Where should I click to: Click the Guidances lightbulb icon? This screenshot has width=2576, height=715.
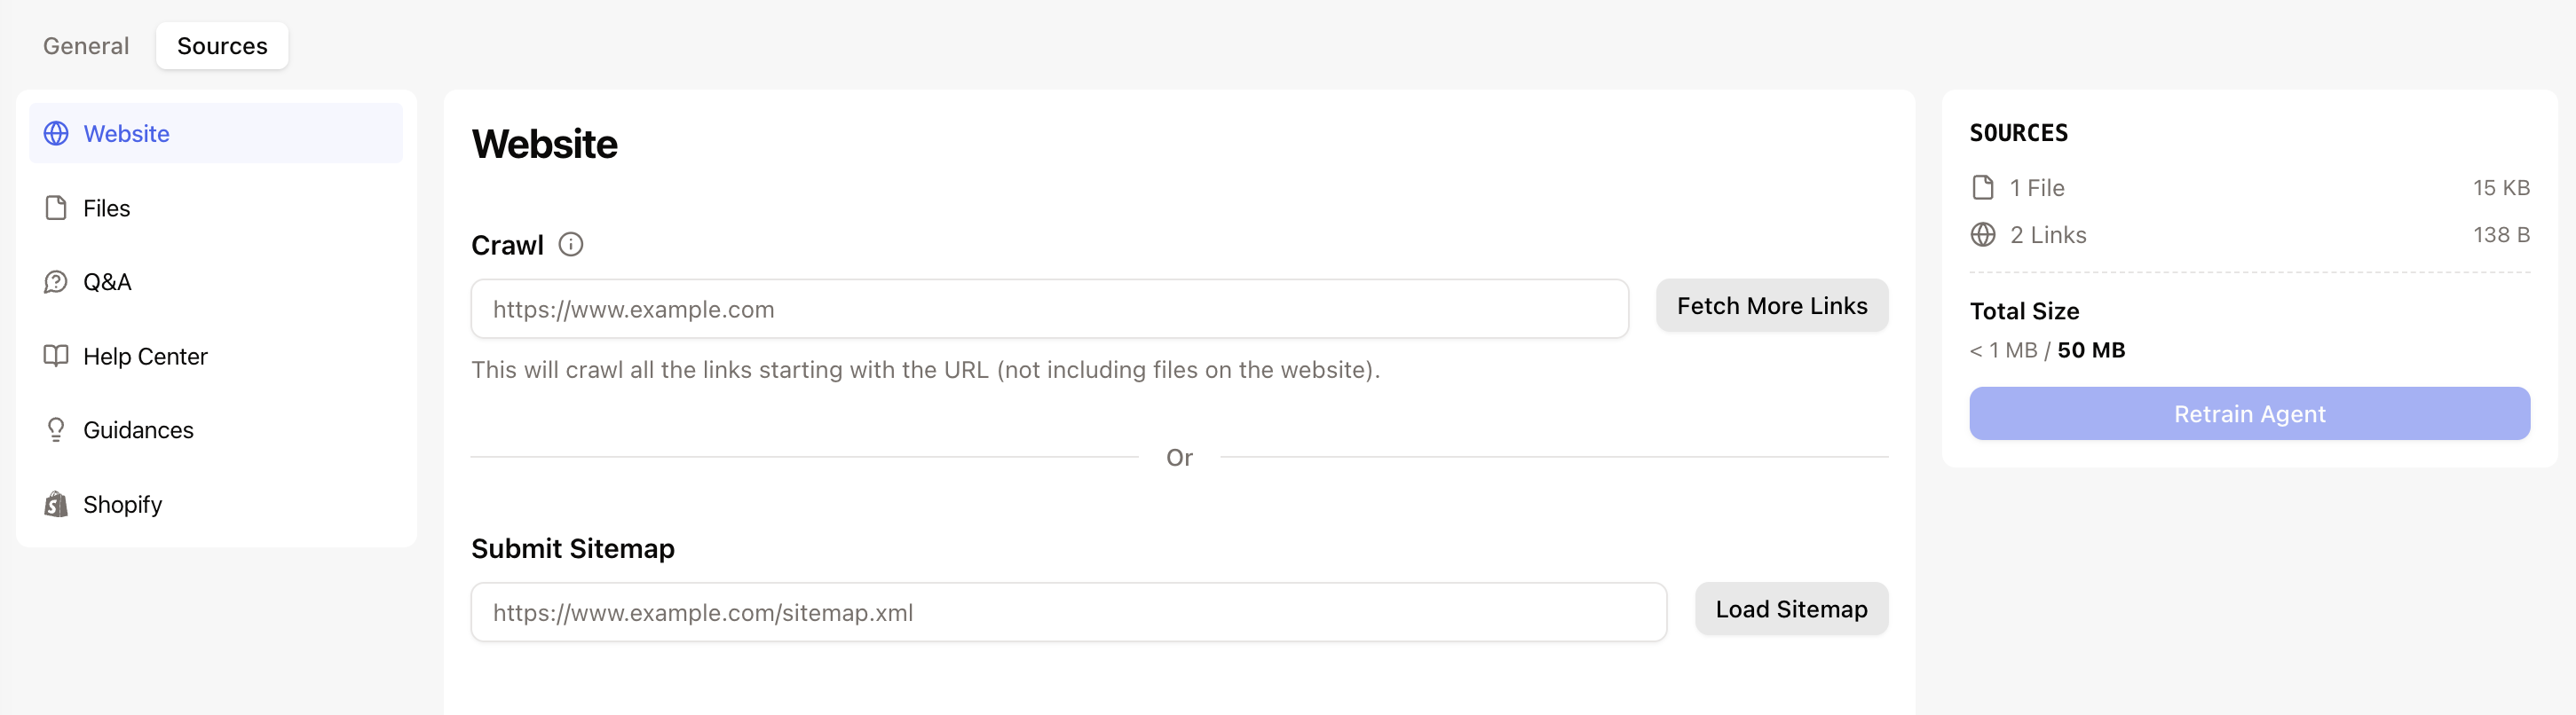pos(56,430)
